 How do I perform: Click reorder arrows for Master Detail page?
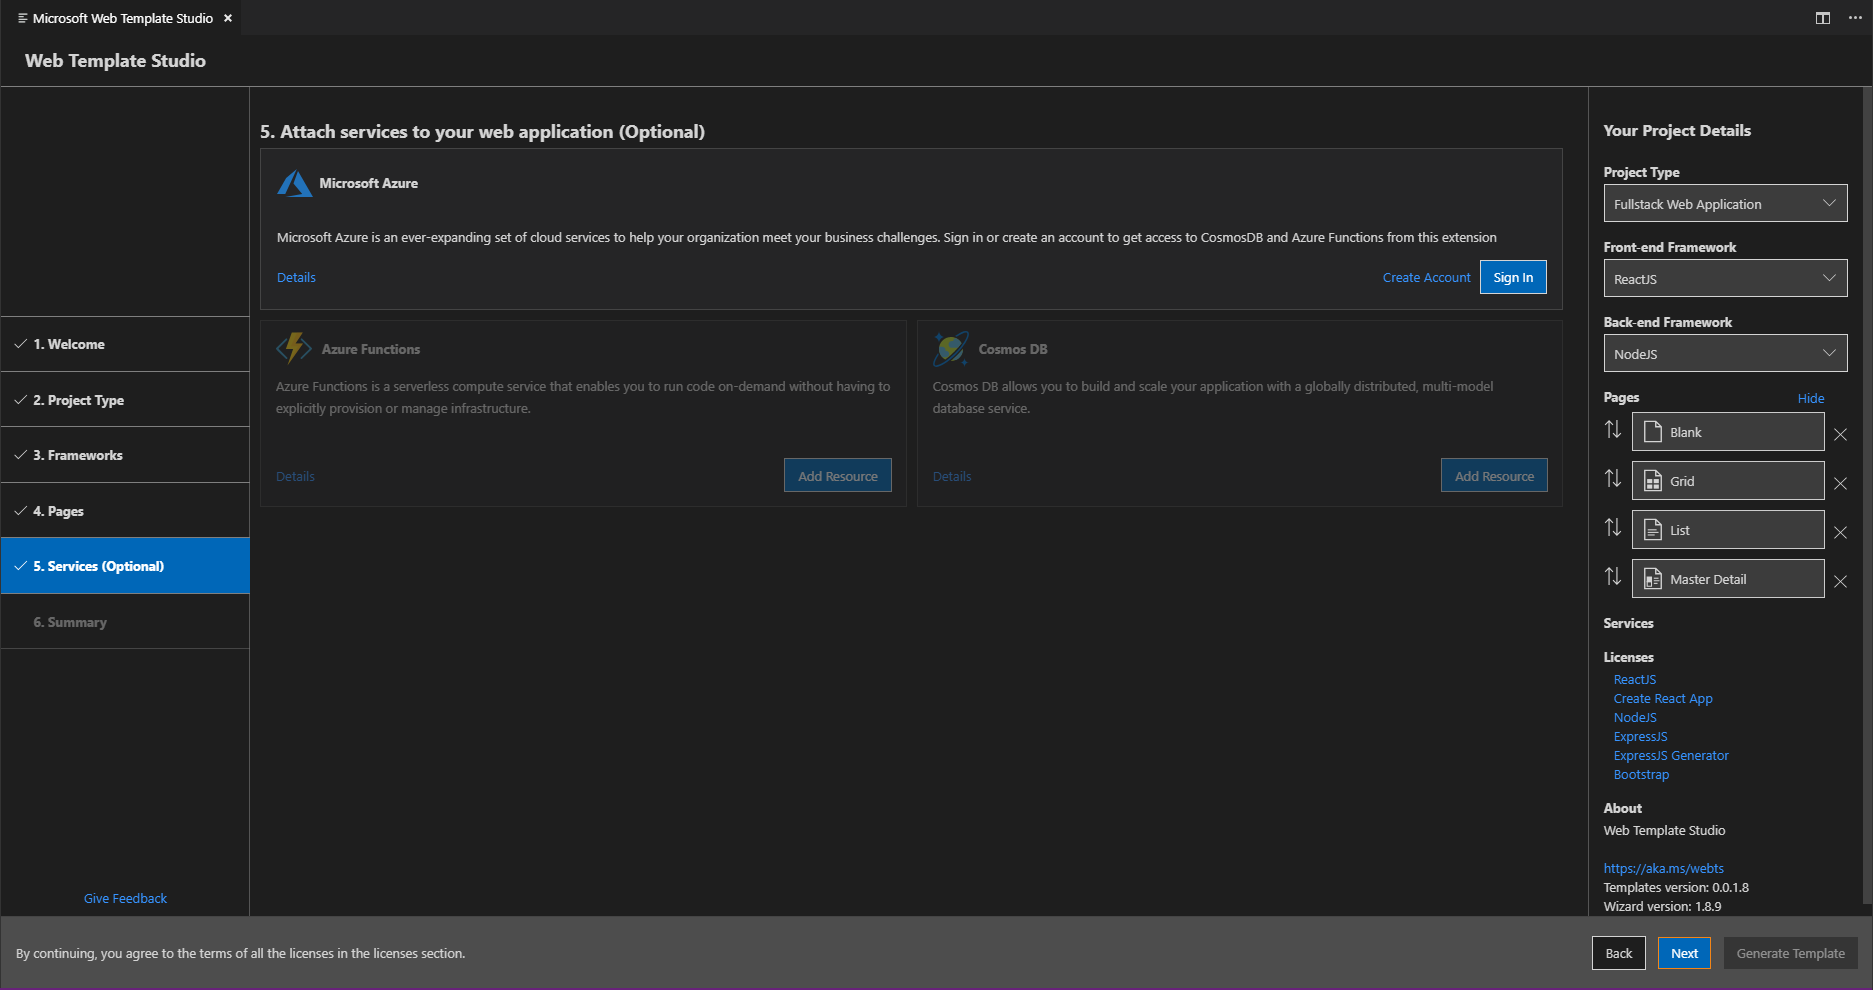click(x=1613, y=577)
